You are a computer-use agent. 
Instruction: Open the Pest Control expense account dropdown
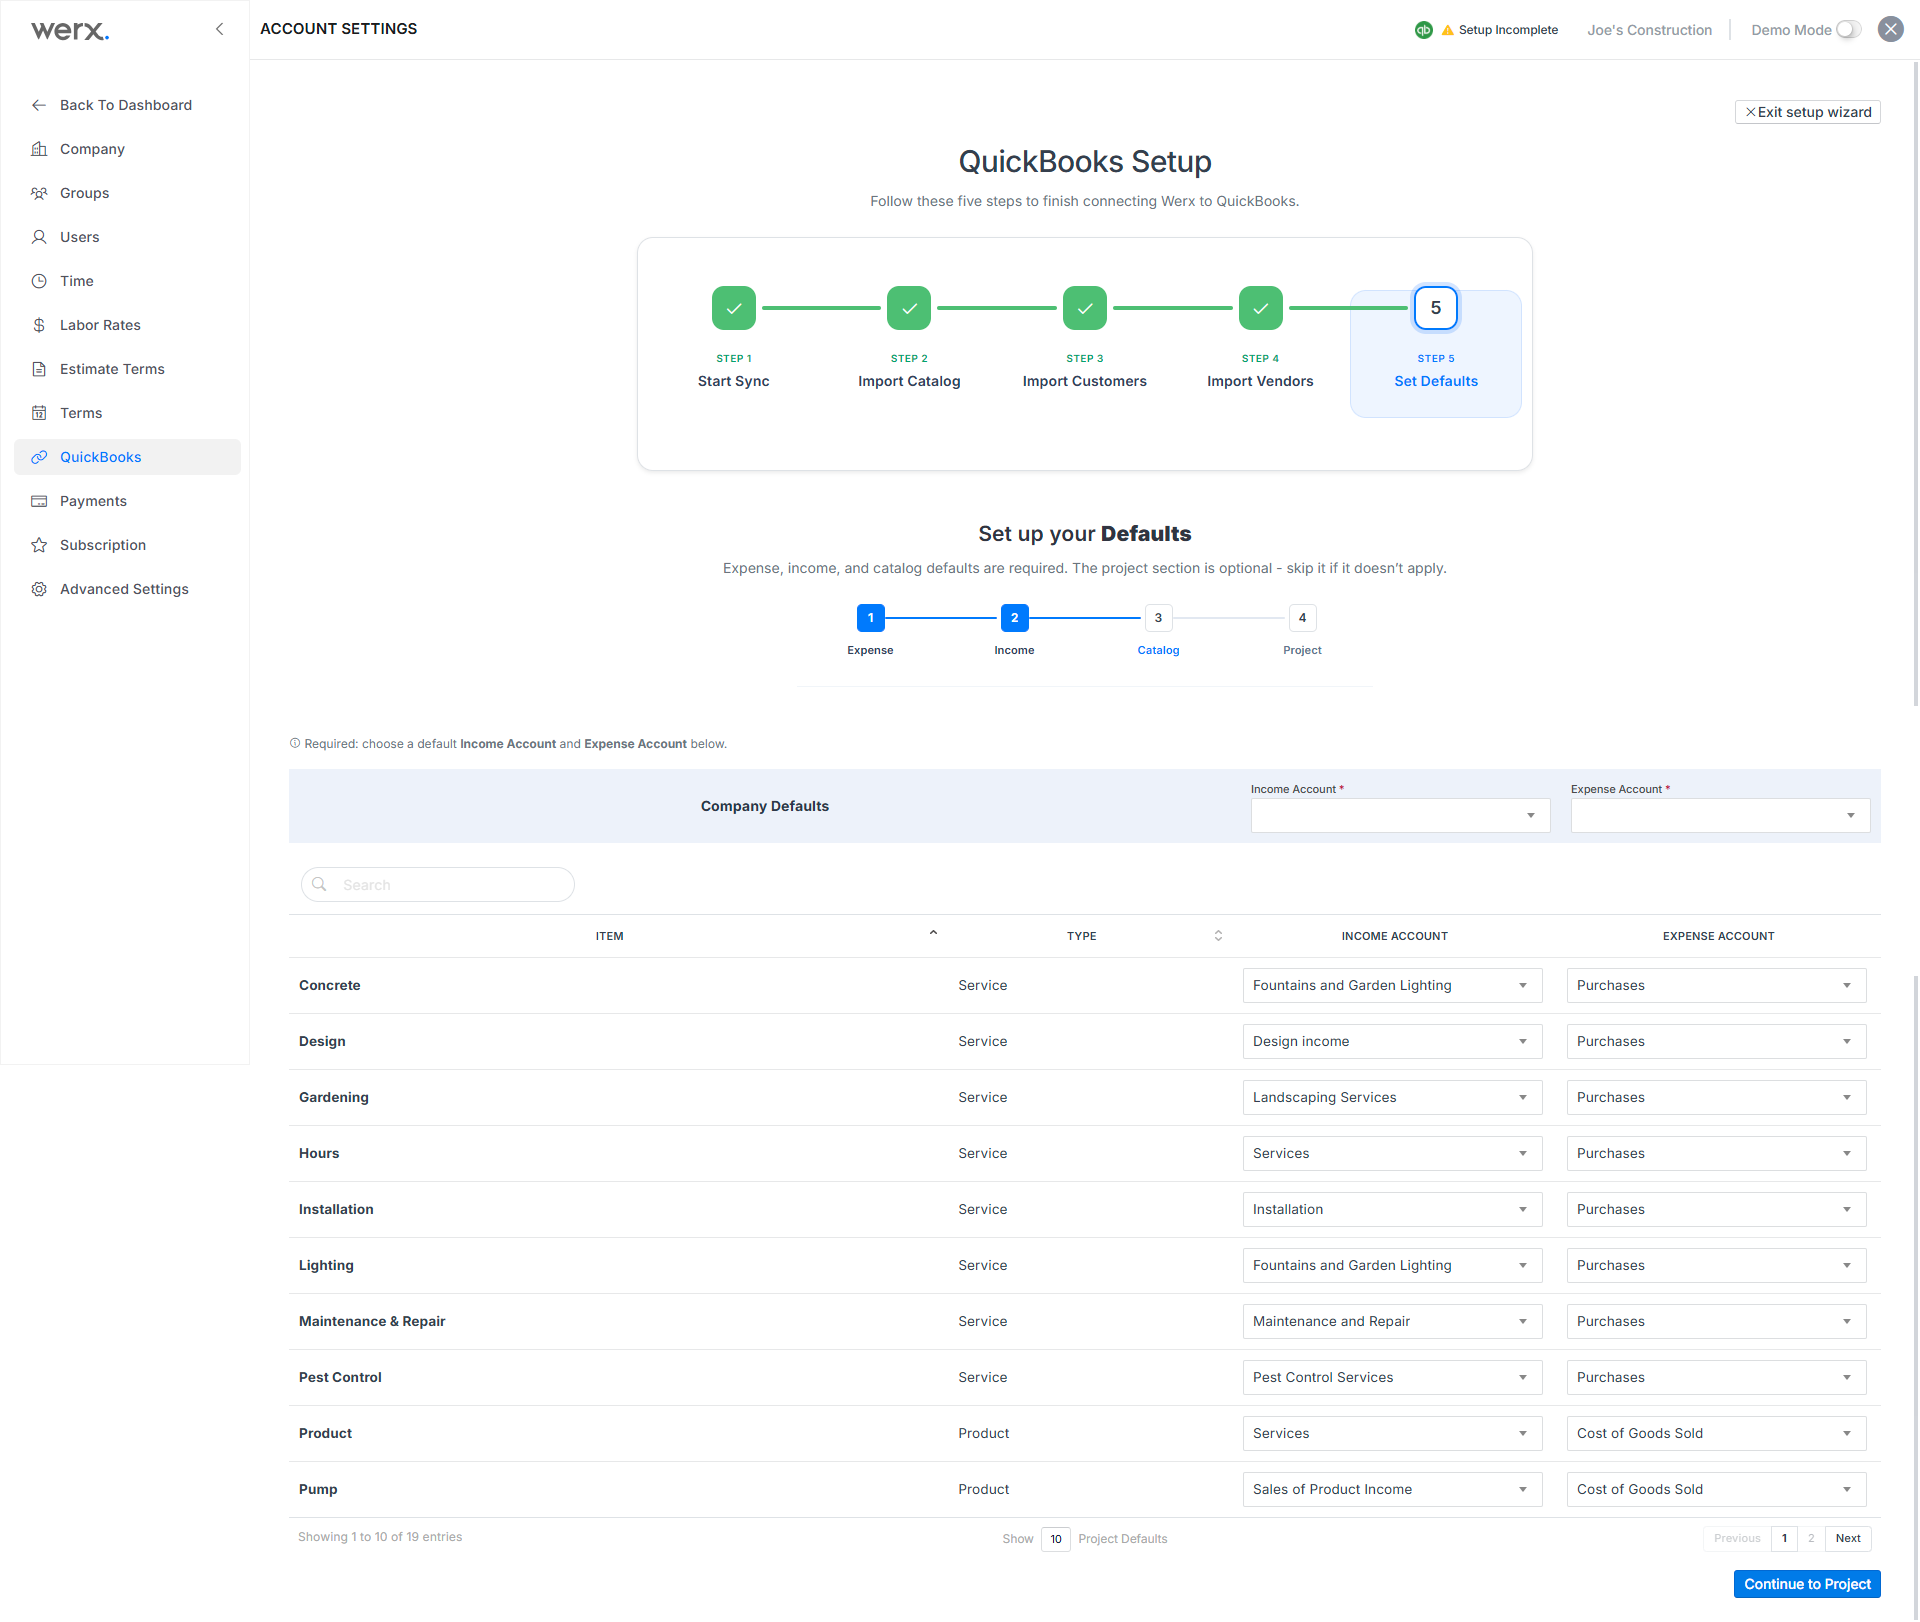[x=1716, y=1378]
